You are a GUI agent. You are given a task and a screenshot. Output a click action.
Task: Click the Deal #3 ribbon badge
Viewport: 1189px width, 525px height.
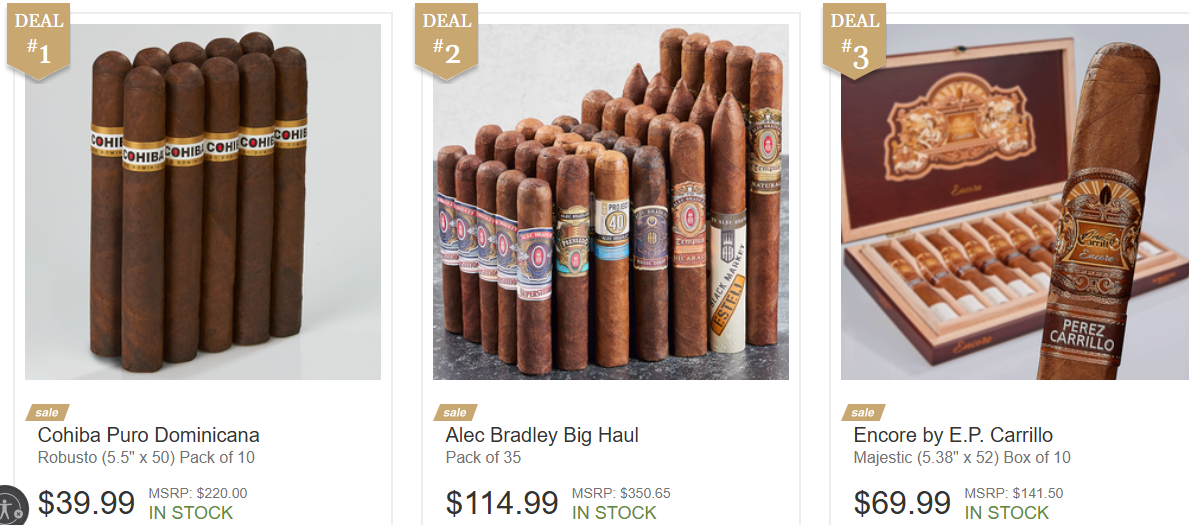[x=855, y=40]
